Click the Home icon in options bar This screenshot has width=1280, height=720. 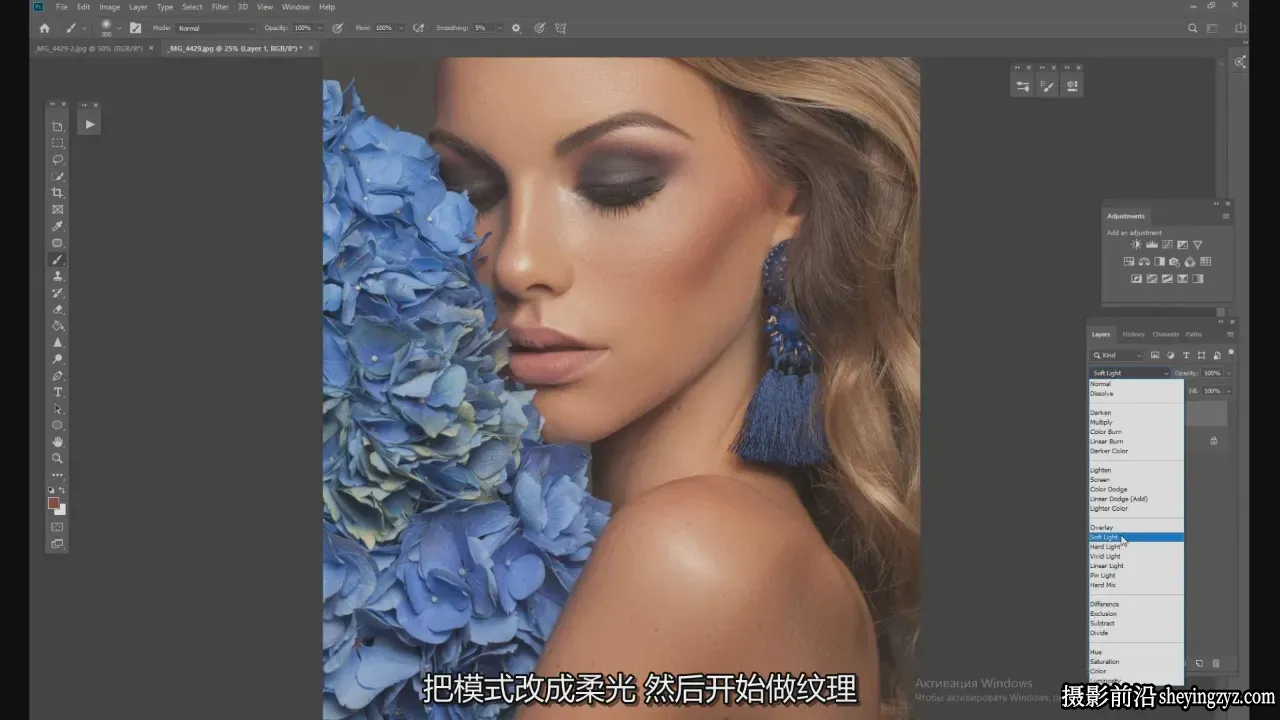[x=44, y=28]
